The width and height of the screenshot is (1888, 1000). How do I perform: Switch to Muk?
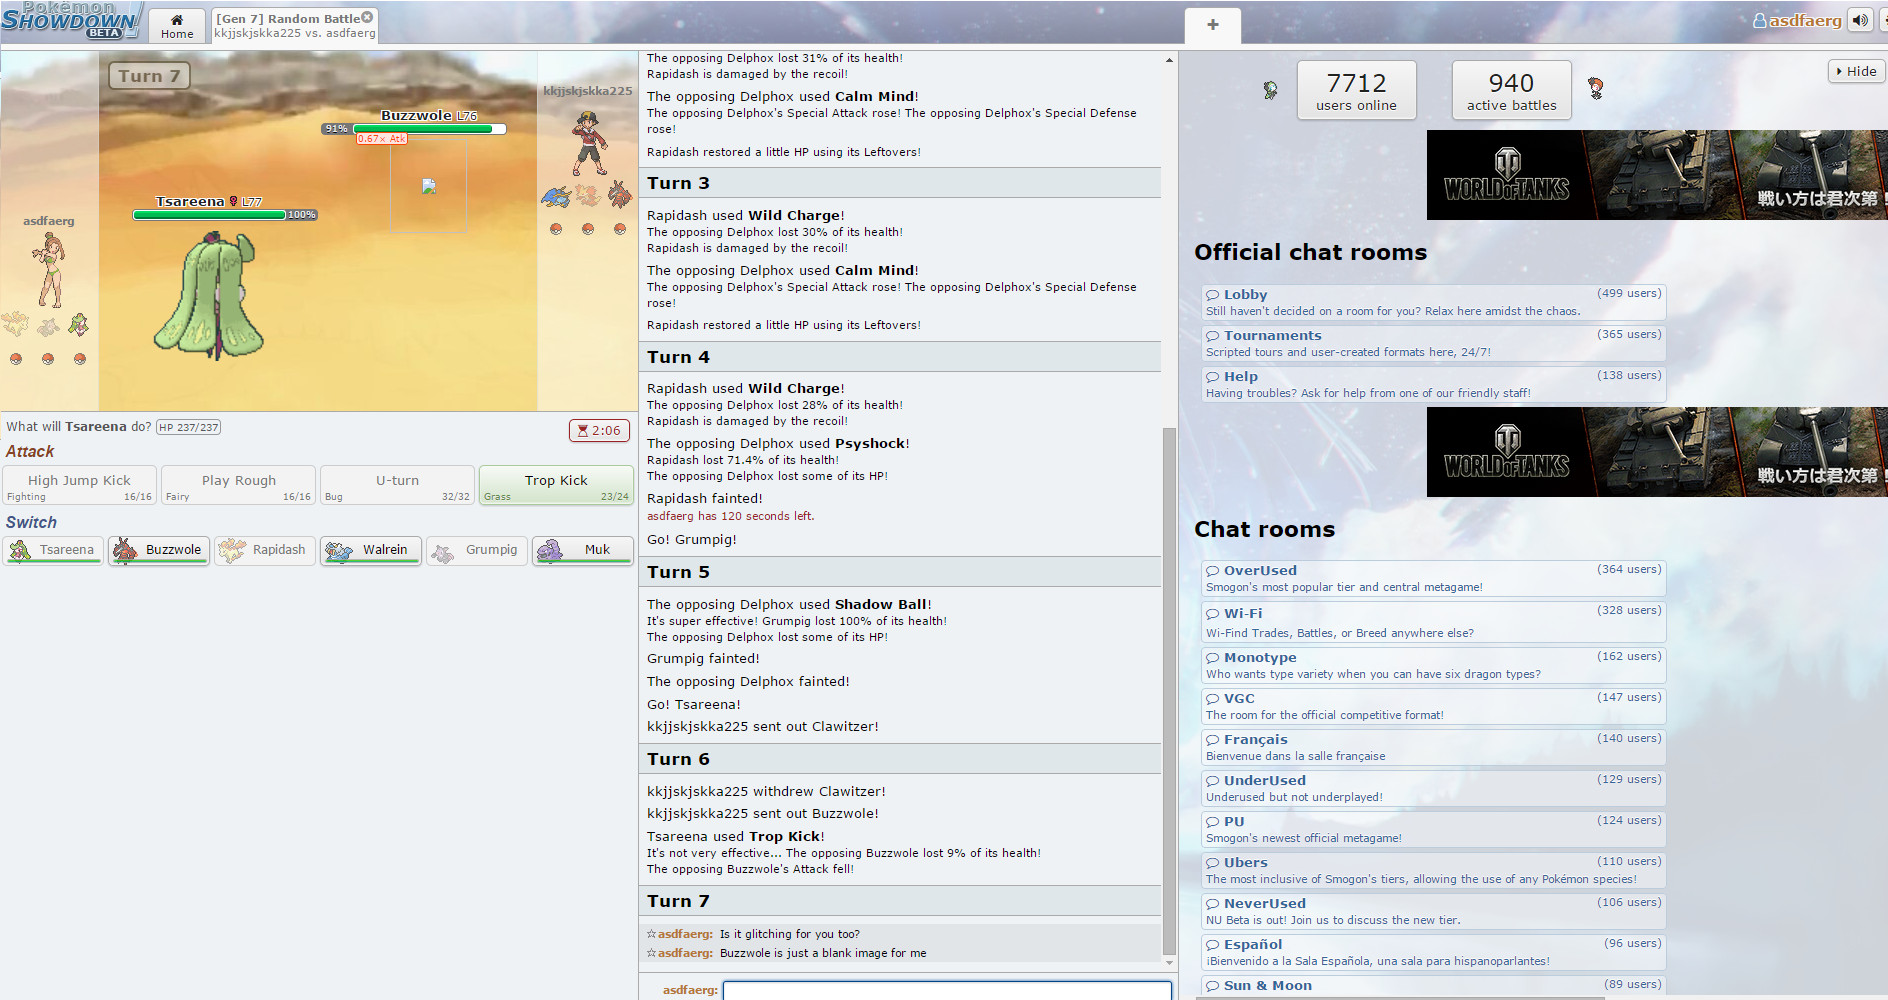[x=582, y=550]
